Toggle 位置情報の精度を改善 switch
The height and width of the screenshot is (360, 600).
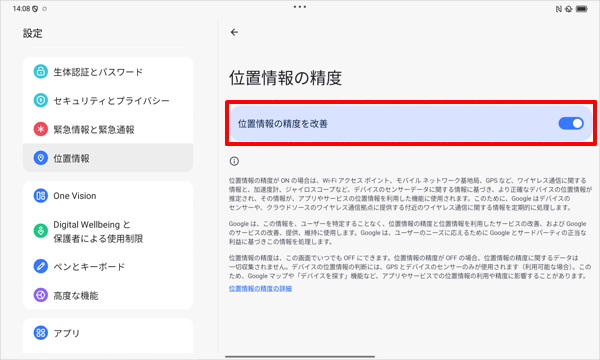click(x=571, y=124)
